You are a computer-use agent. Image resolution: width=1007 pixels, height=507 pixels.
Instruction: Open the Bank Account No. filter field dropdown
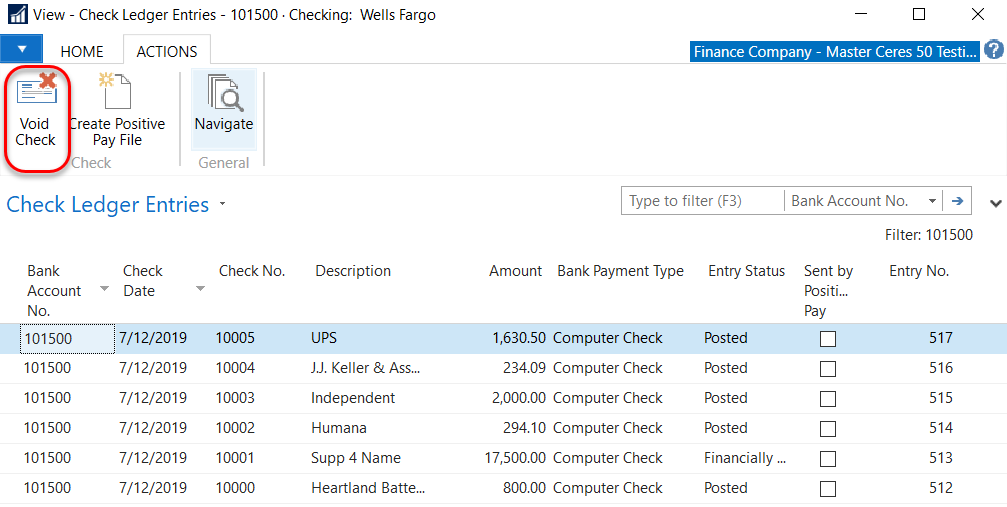(x=932, y=201)
